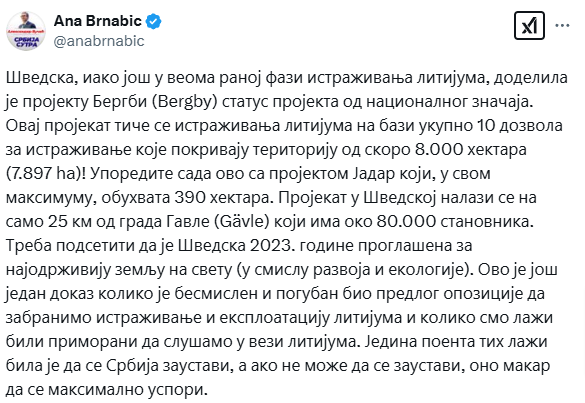The image size is (585, 403).
Task: Click the Ana Brnabic display name
Action: click(x=98, y=21)
